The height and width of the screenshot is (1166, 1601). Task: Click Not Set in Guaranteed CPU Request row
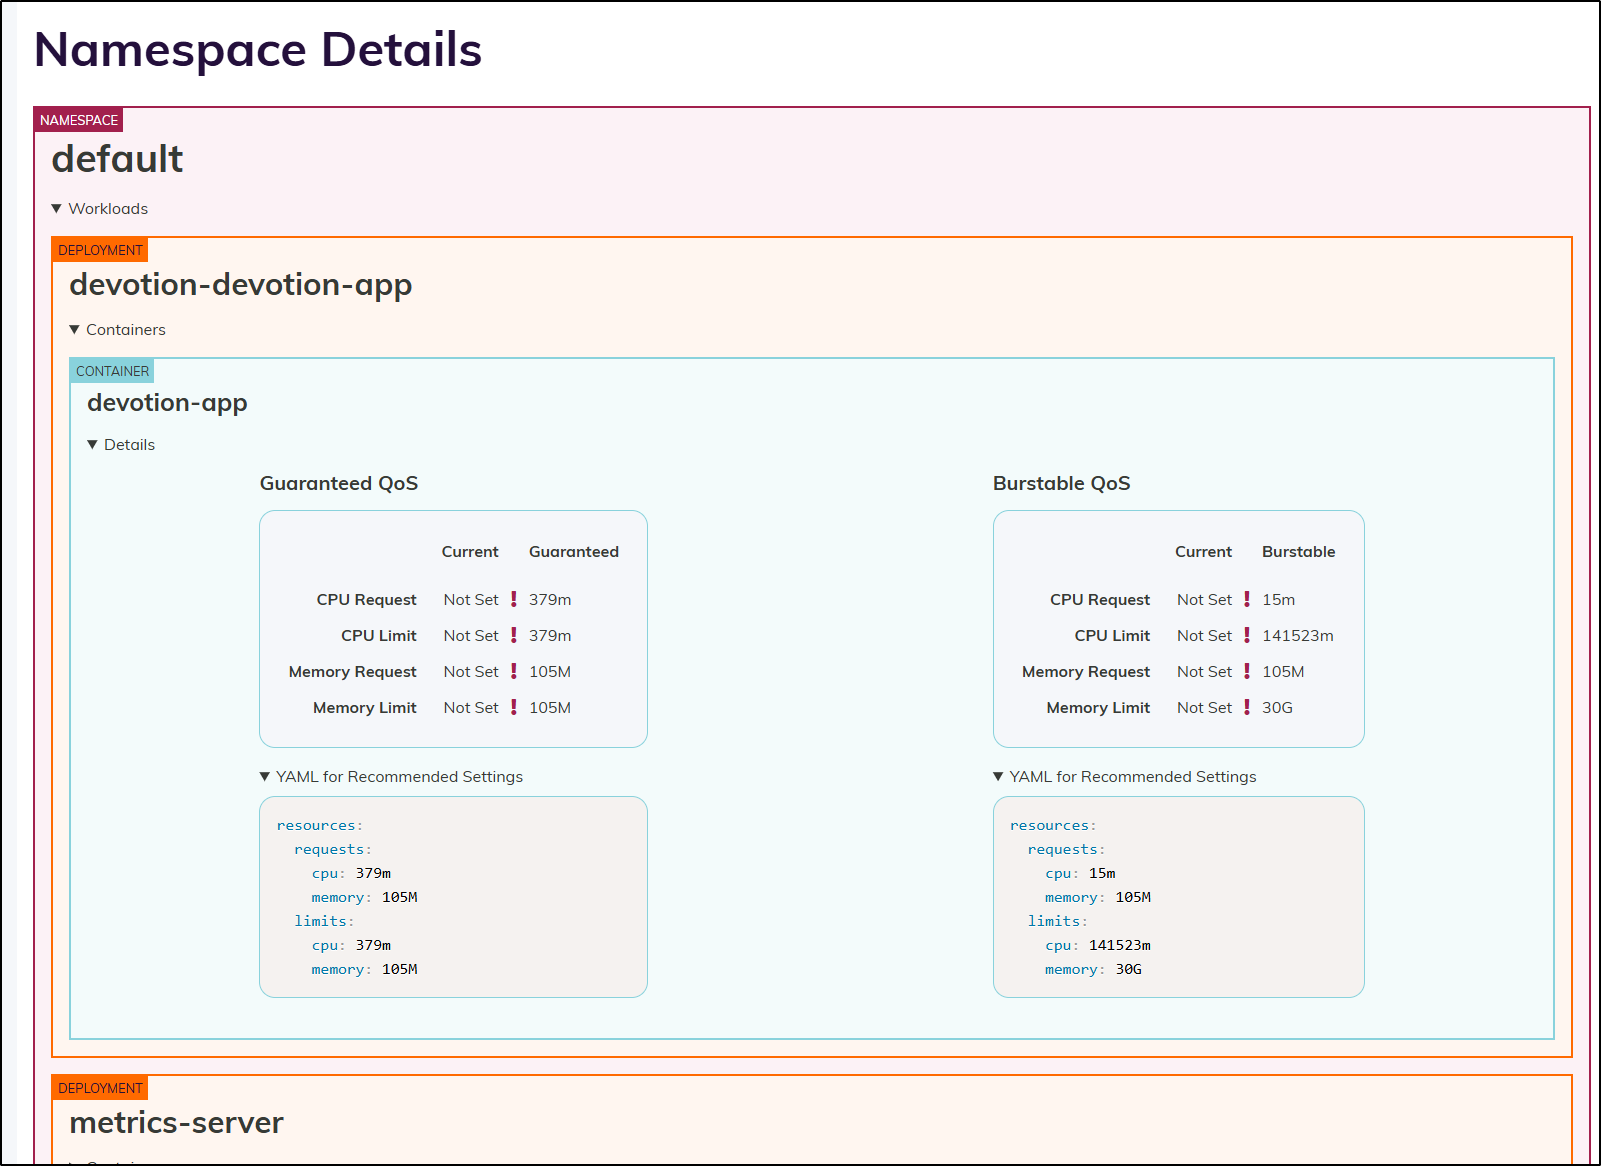point(471,599)
